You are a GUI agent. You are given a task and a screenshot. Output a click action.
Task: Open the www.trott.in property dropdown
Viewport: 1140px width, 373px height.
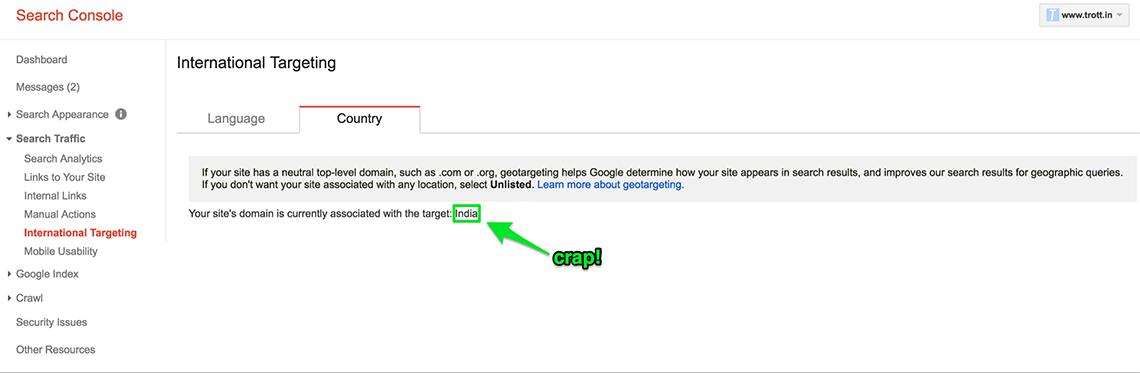1084,16
